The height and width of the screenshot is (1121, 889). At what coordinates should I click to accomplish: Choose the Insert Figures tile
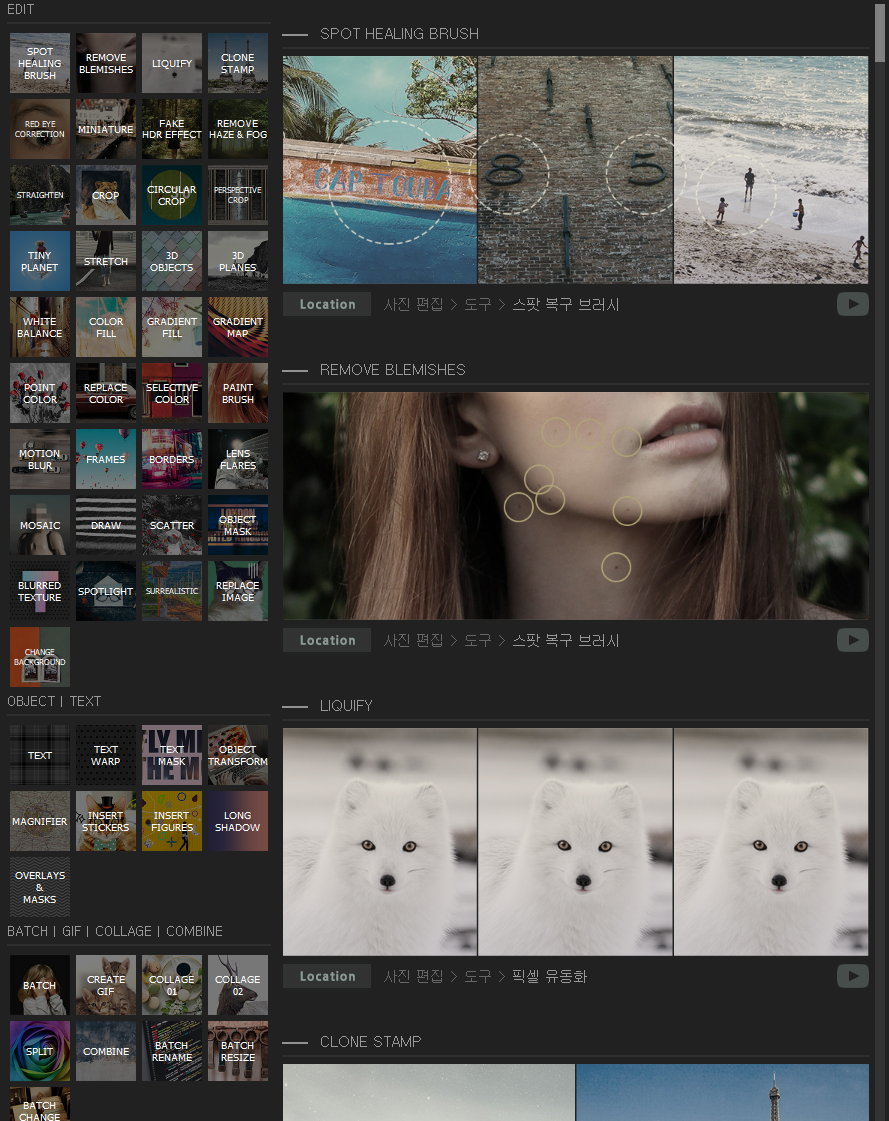(172, 821)
